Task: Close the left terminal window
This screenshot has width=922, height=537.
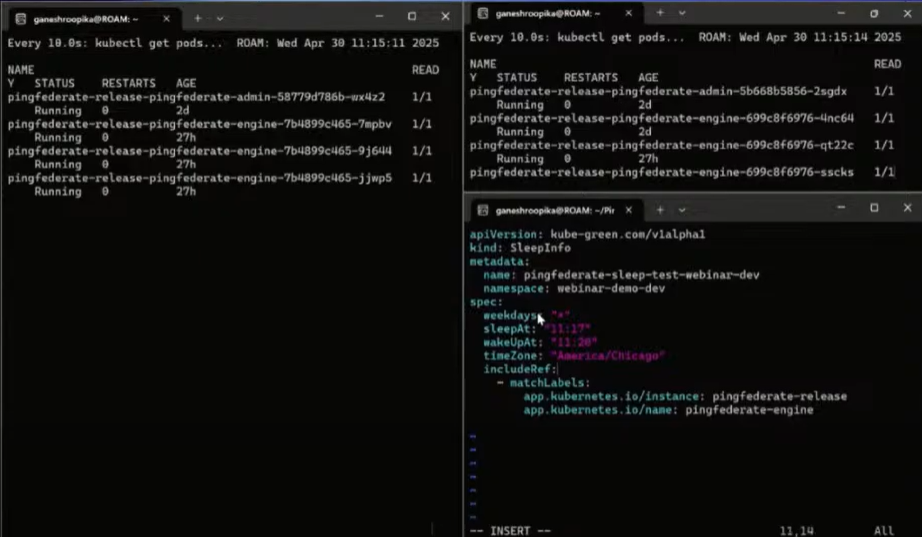Action: coord(445,17)
